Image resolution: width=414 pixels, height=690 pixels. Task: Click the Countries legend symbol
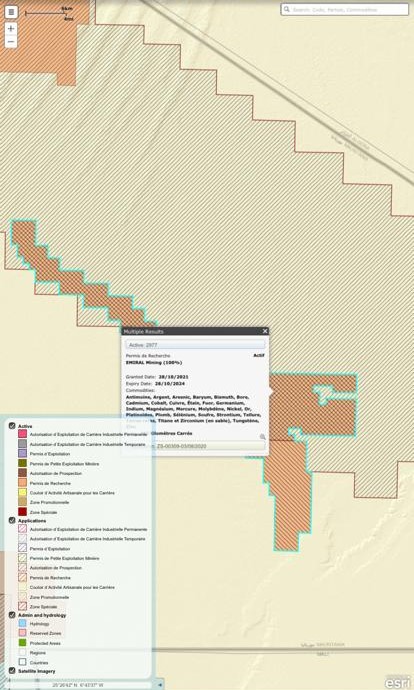tap(22, 662)
